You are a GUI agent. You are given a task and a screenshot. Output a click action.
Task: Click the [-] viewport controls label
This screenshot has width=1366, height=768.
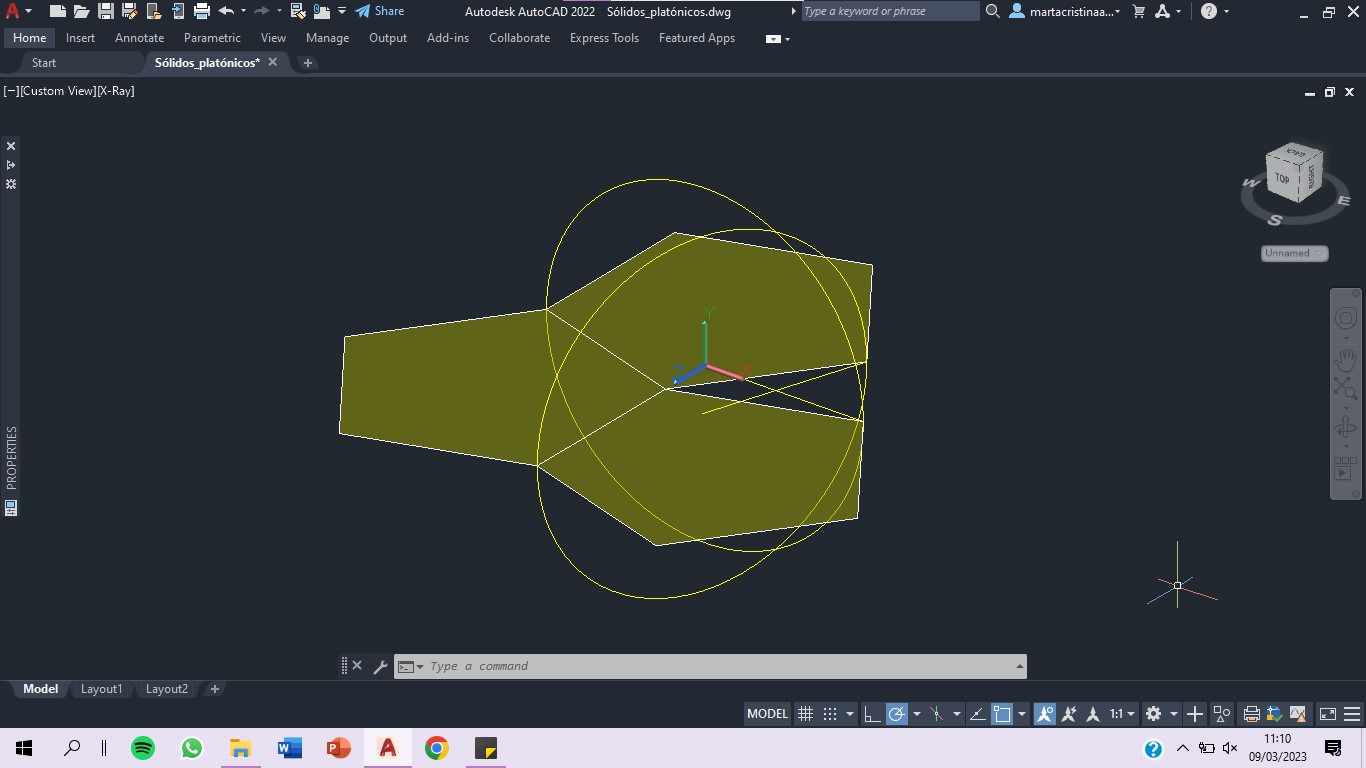(x=11, y=91)
